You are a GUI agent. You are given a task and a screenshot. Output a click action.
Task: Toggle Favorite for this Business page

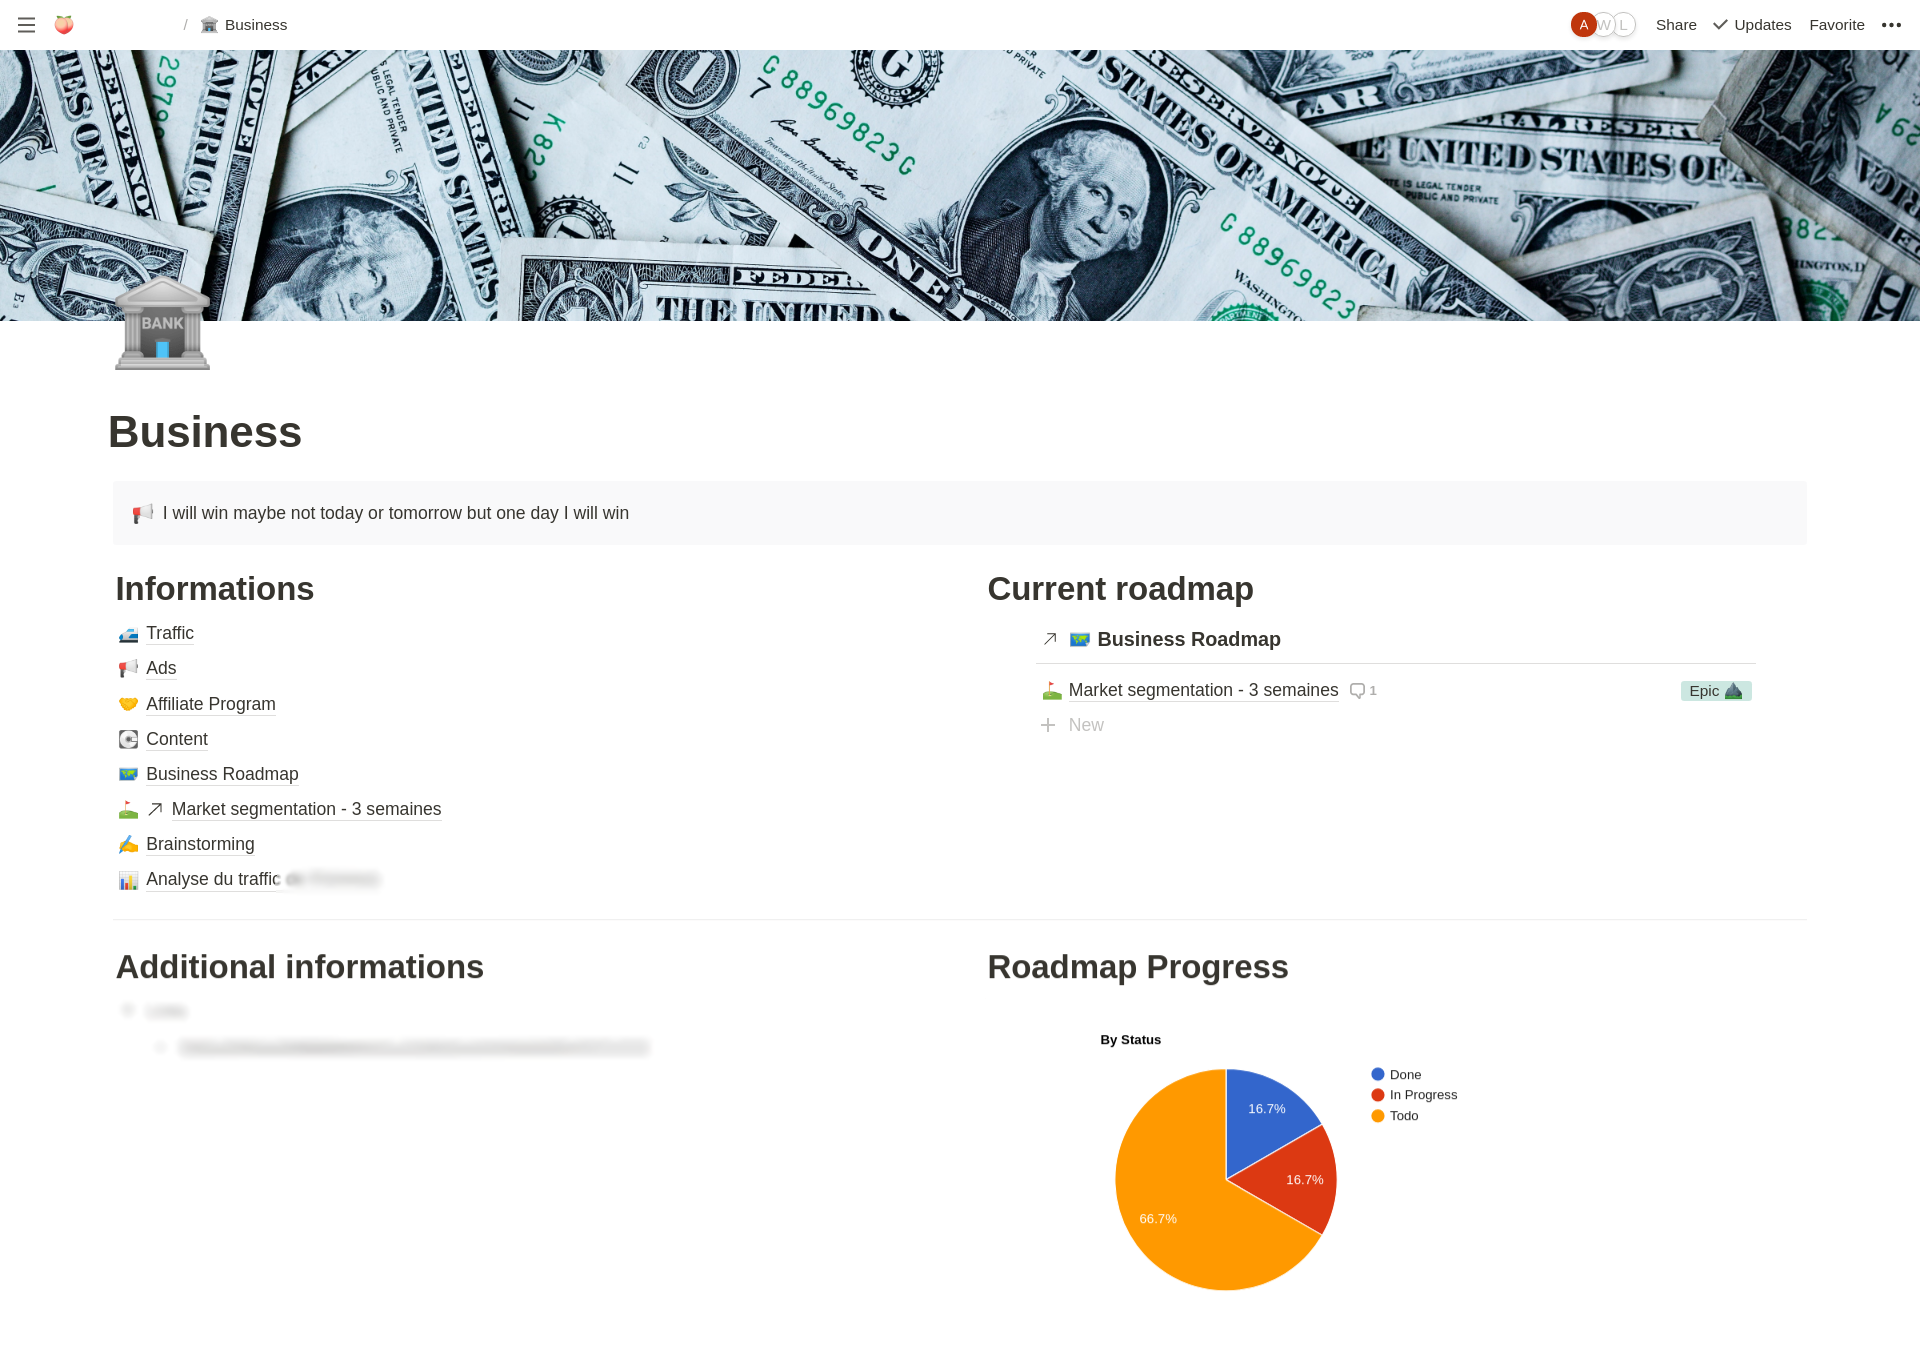1835,25
